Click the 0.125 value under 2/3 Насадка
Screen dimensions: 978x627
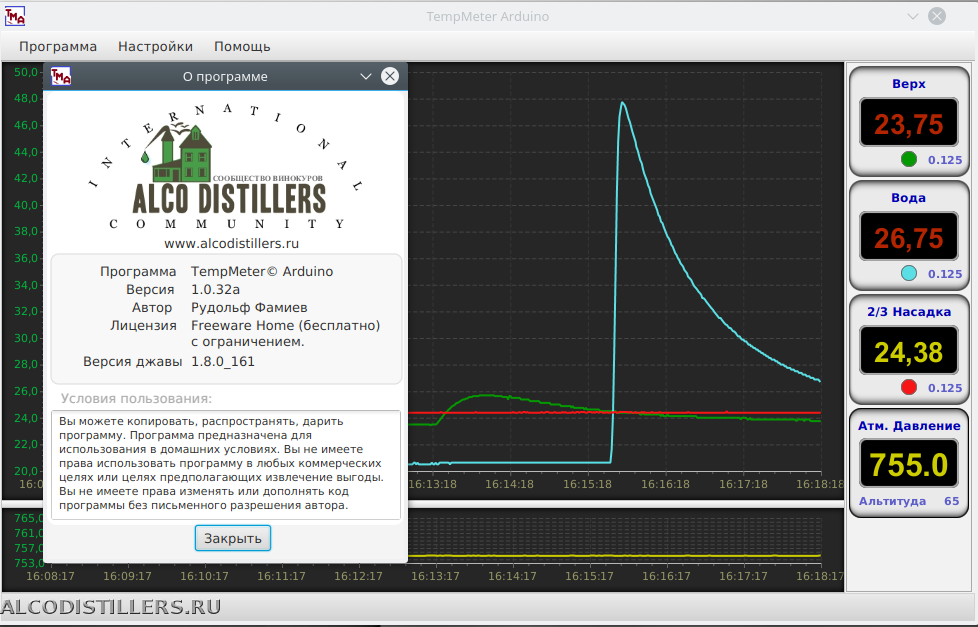(x=945, y=387)
